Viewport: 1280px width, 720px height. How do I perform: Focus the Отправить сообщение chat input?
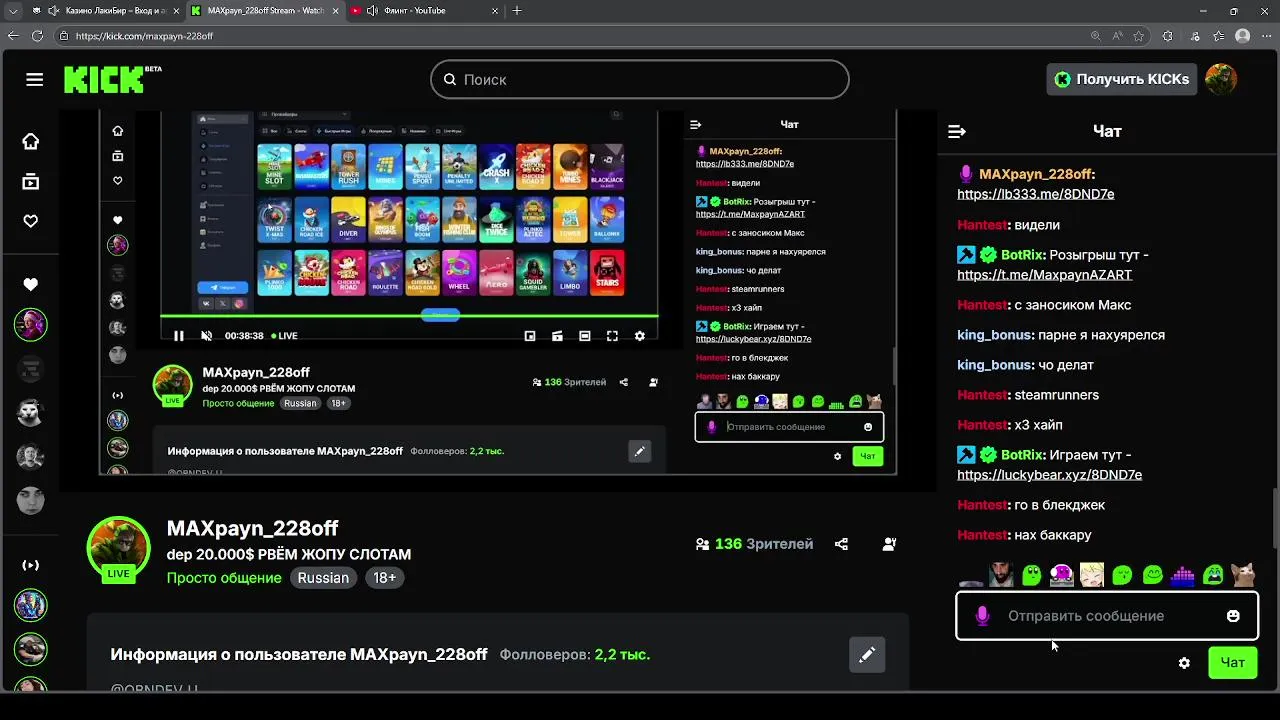click(1106, 616)
